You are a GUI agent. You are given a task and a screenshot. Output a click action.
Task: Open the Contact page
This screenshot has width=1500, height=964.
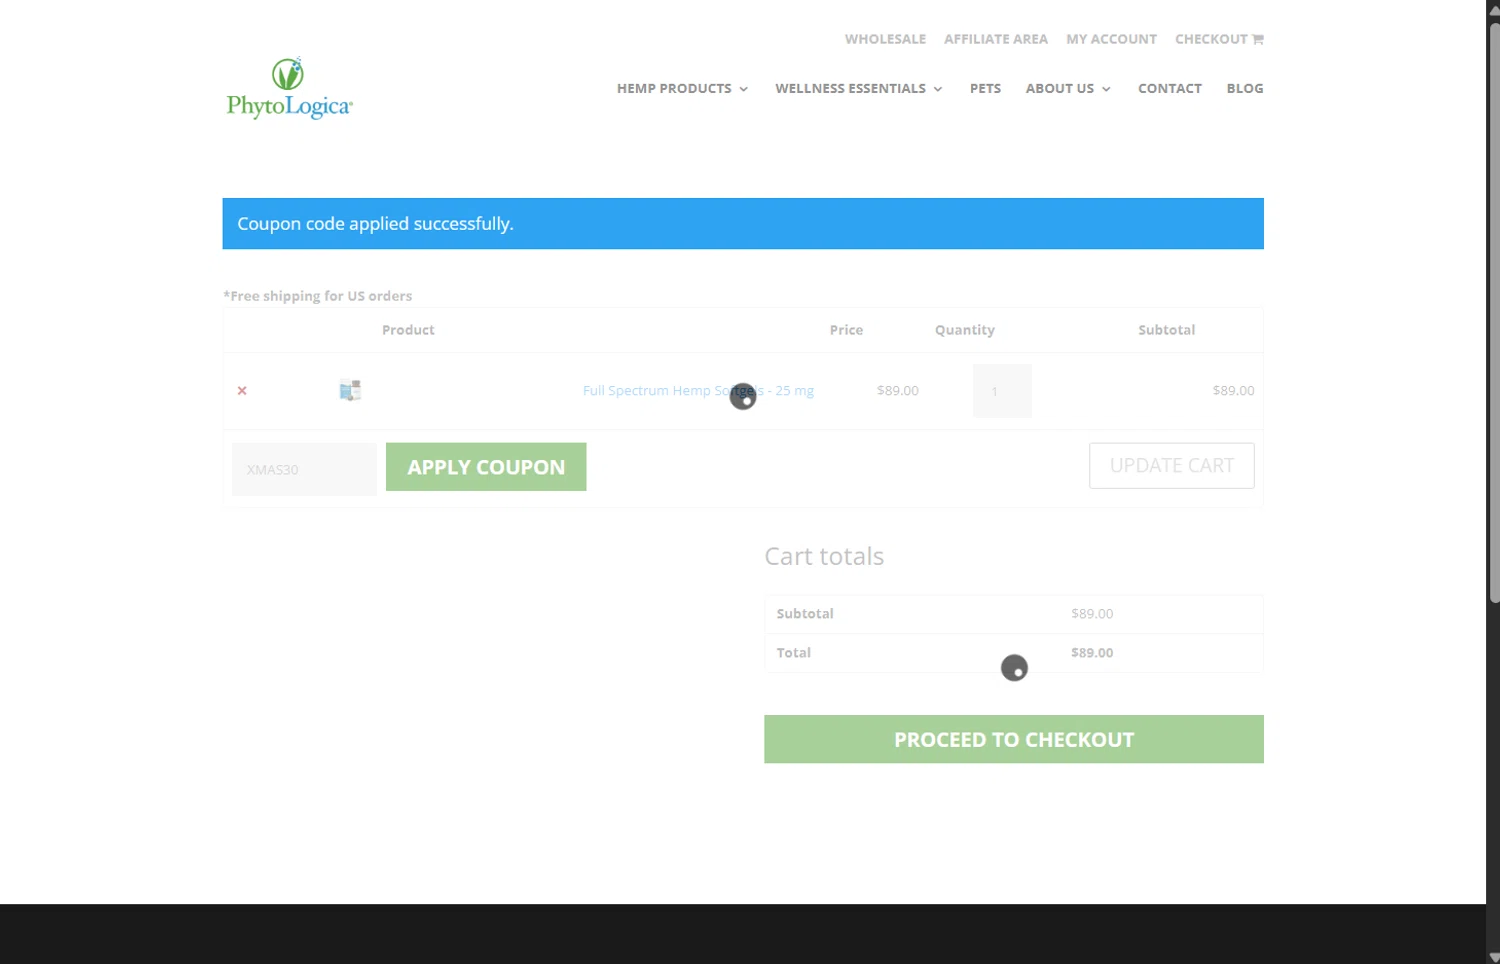(1169, 88)
